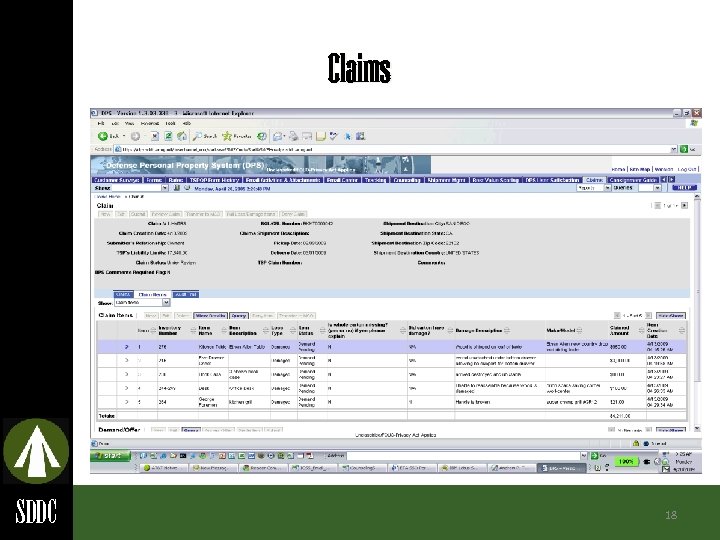Select the row selector for claim item 1

click(x=127, y=347)
